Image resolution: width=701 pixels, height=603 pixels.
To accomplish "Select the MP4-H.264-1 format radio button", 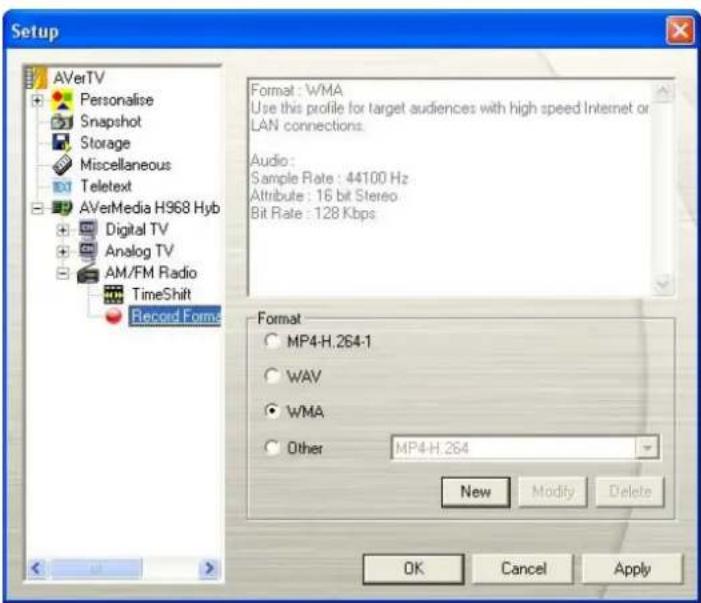I will coord(272,341).
